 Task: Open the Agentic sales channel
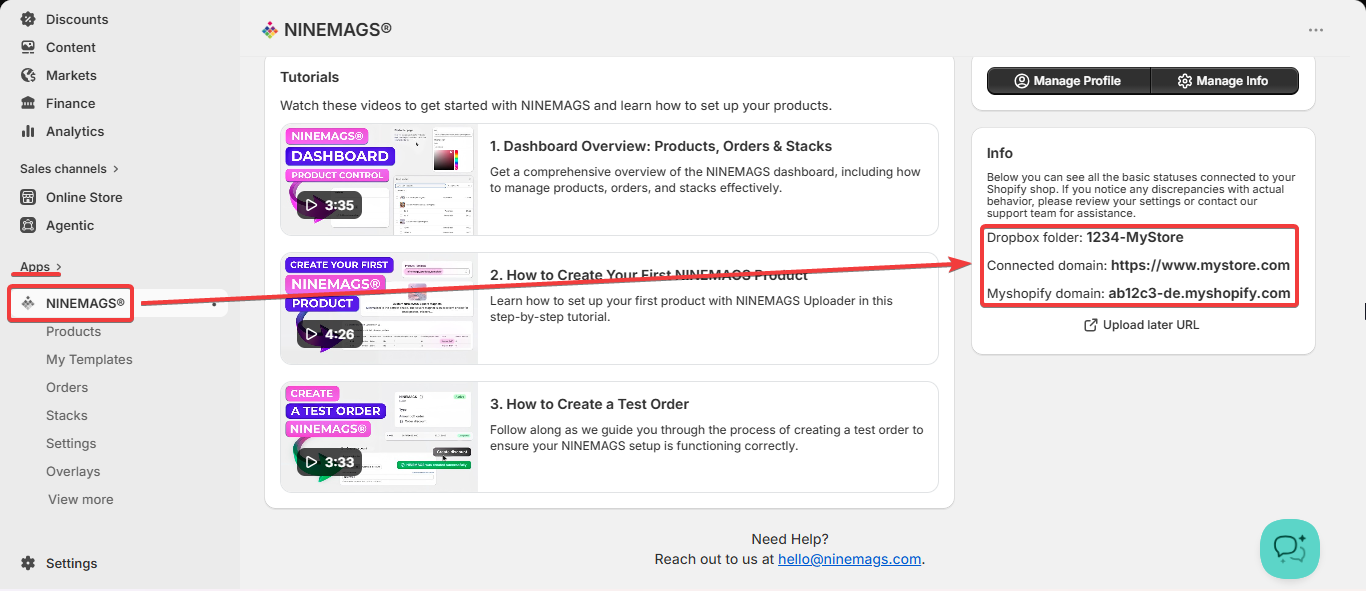tap(70, 225)
